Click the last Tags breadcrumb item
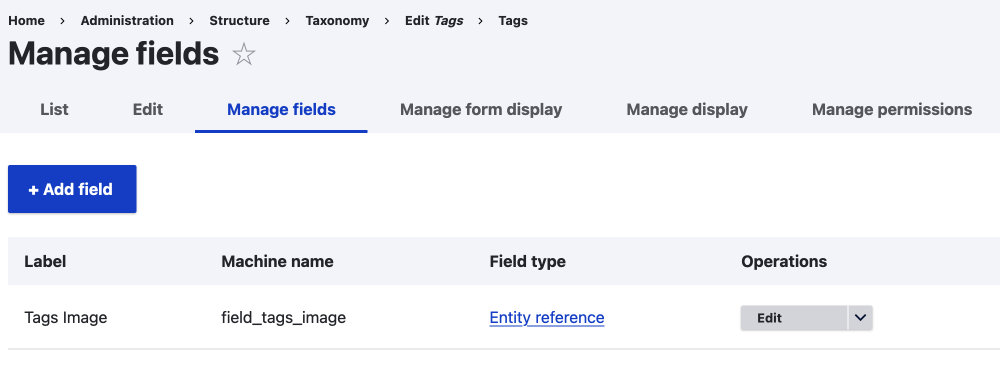The height and width of the screenshot is (377, 1000). pos(513,20)
